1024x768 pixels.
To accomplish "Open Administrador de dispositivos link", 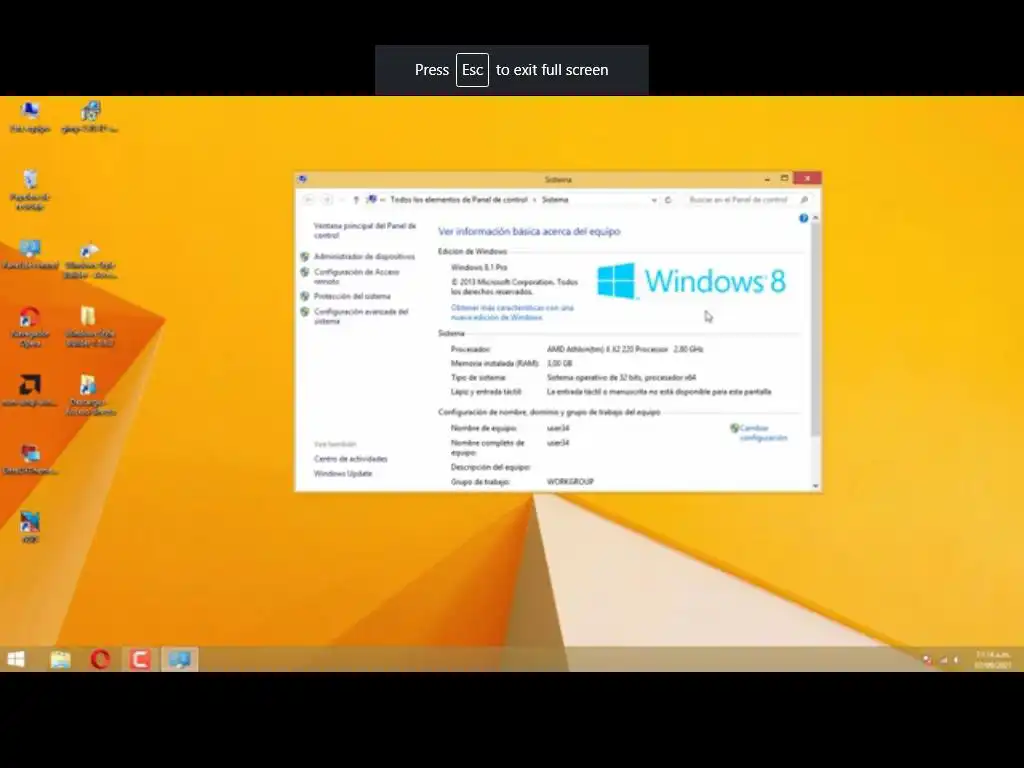I will (364, 257).
